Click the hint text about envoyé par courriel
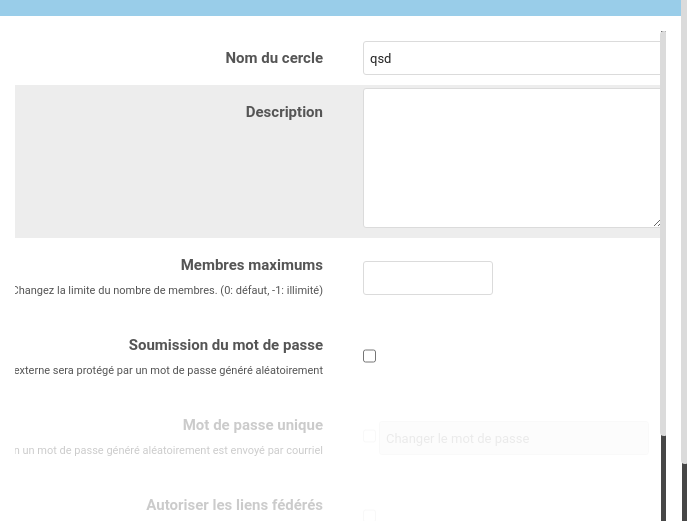This screenshot has height=521, width=687. [169, 450]
